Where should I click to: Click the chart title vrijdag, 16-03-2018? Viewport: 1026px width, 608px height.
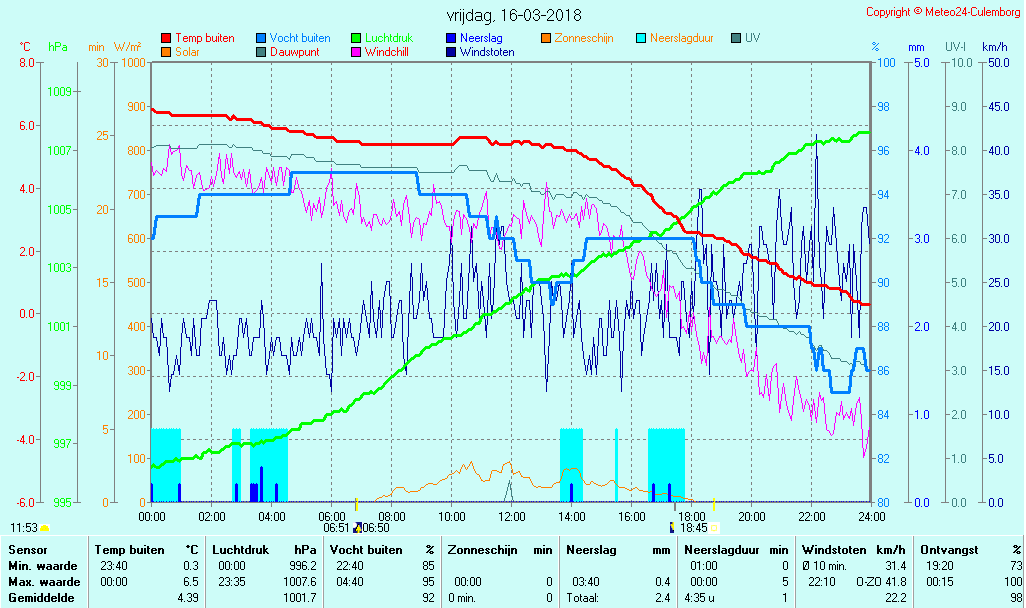(513, 16)
